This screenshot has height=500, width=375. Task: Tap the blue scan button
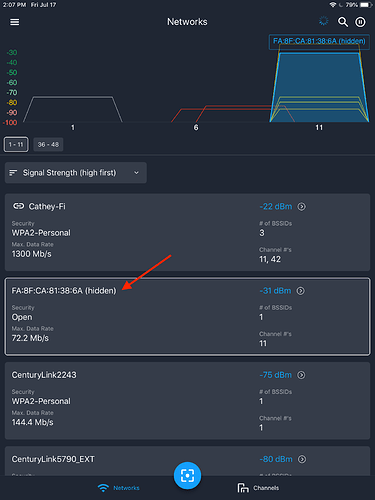(187, 475)
